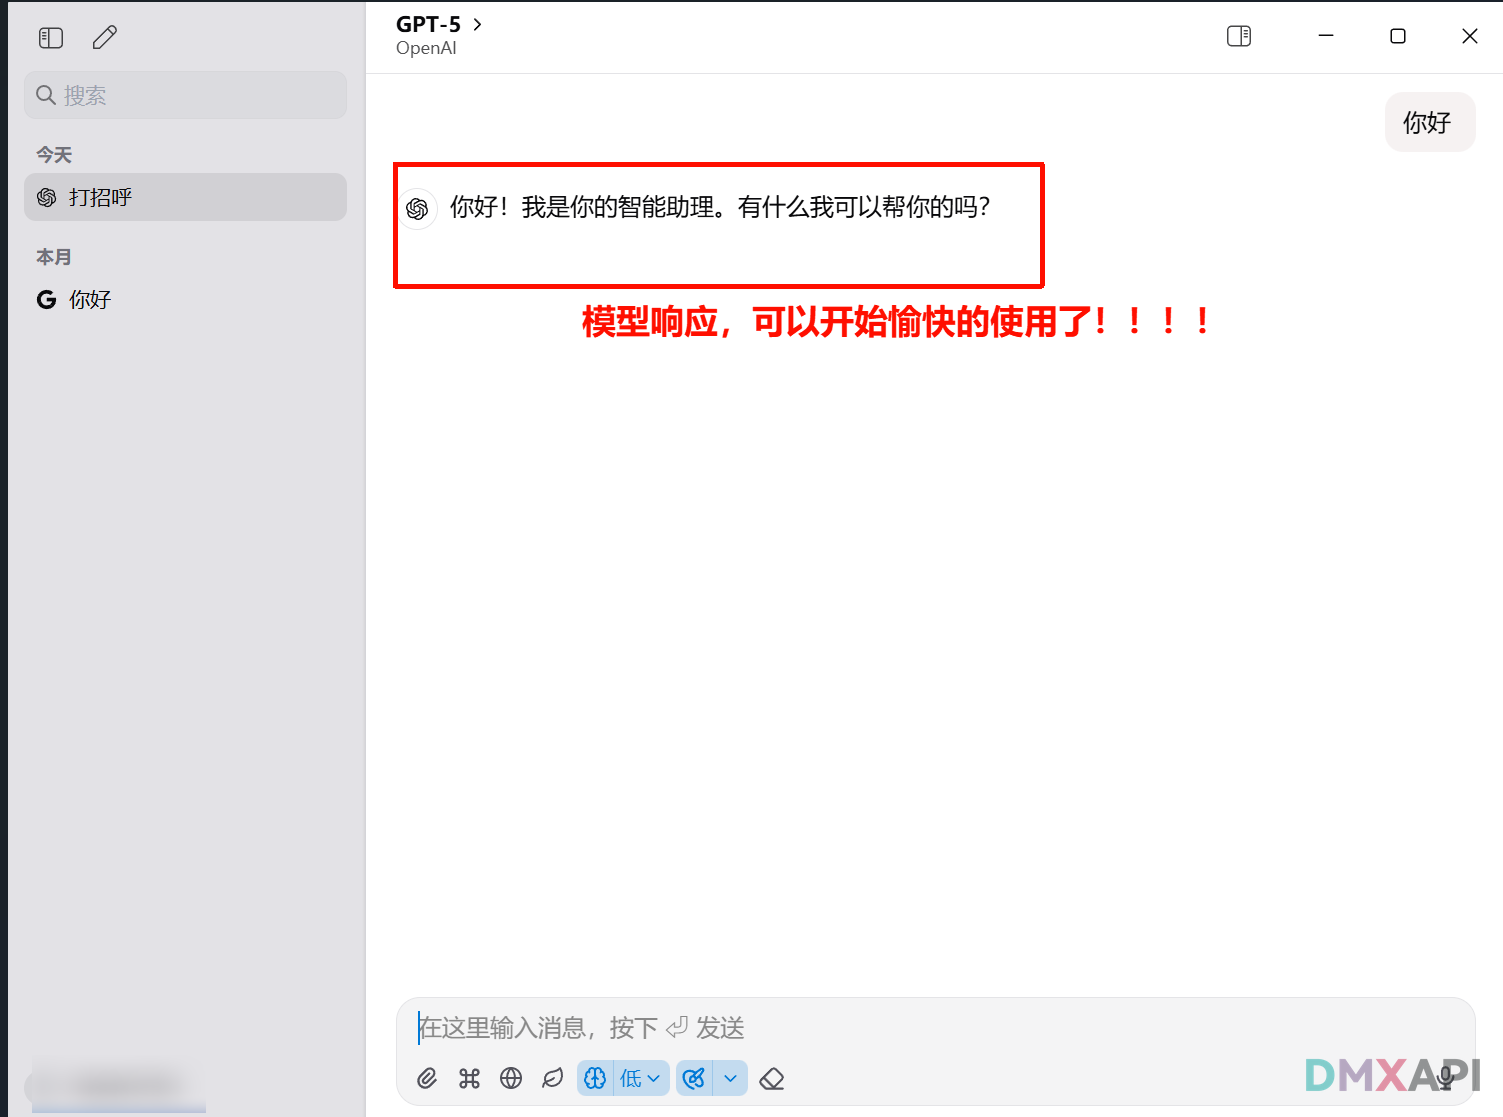Screen dimensions: 1503x1117
Task: Click the 搜索 search field
Action: click(185, 95)
